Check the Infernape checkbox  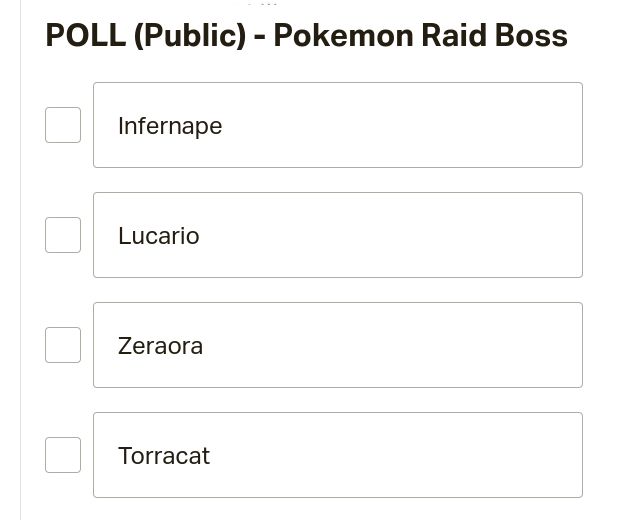(x=63, y=125)
